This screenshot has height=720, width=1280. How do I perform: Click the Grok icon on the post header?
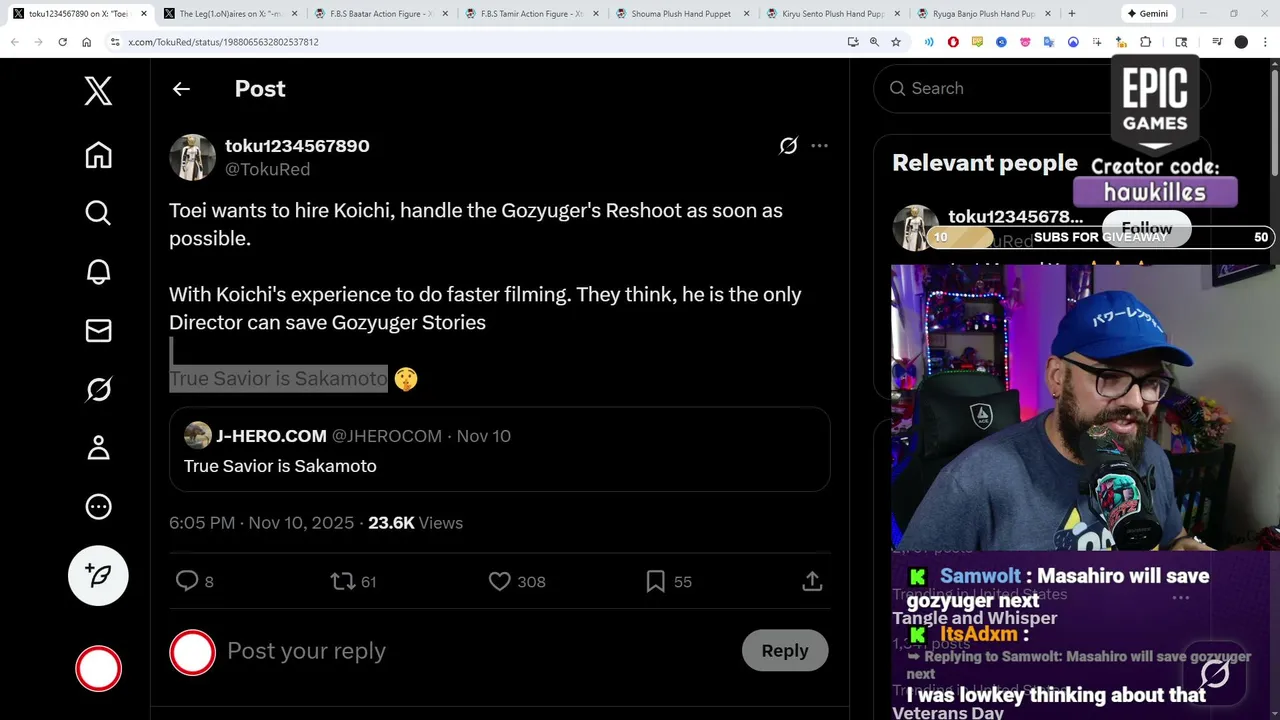pos(788,146)
